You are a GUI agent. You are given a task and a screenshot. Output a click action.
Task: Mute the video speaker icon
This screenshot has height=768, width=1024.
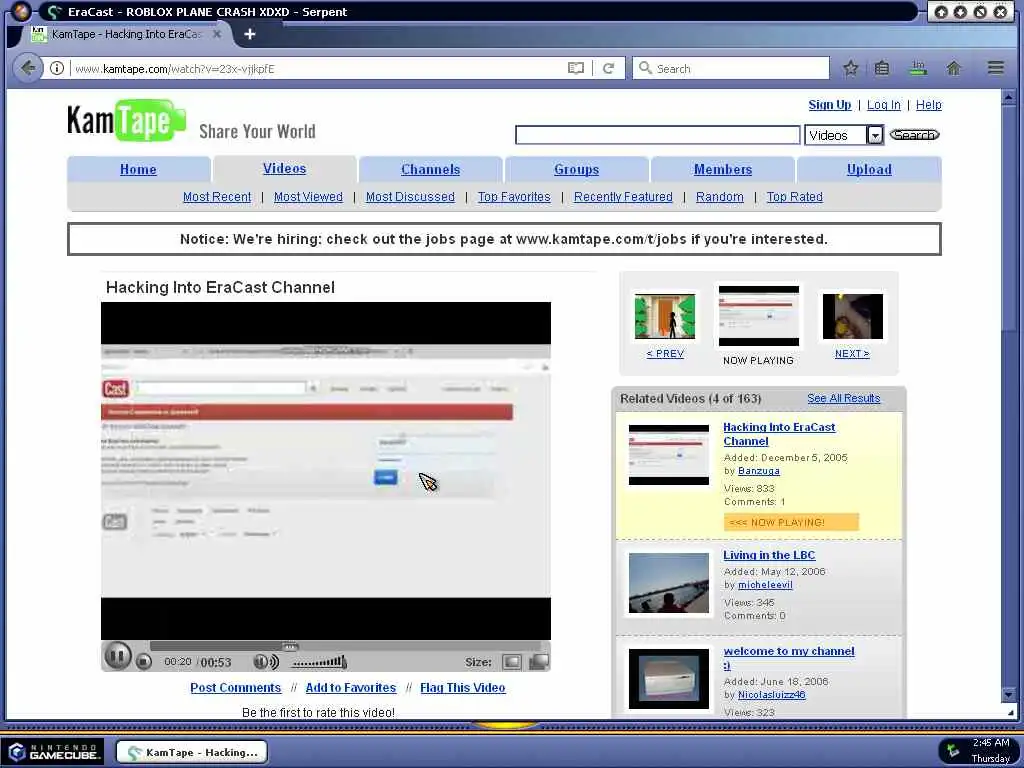(266, 662)
